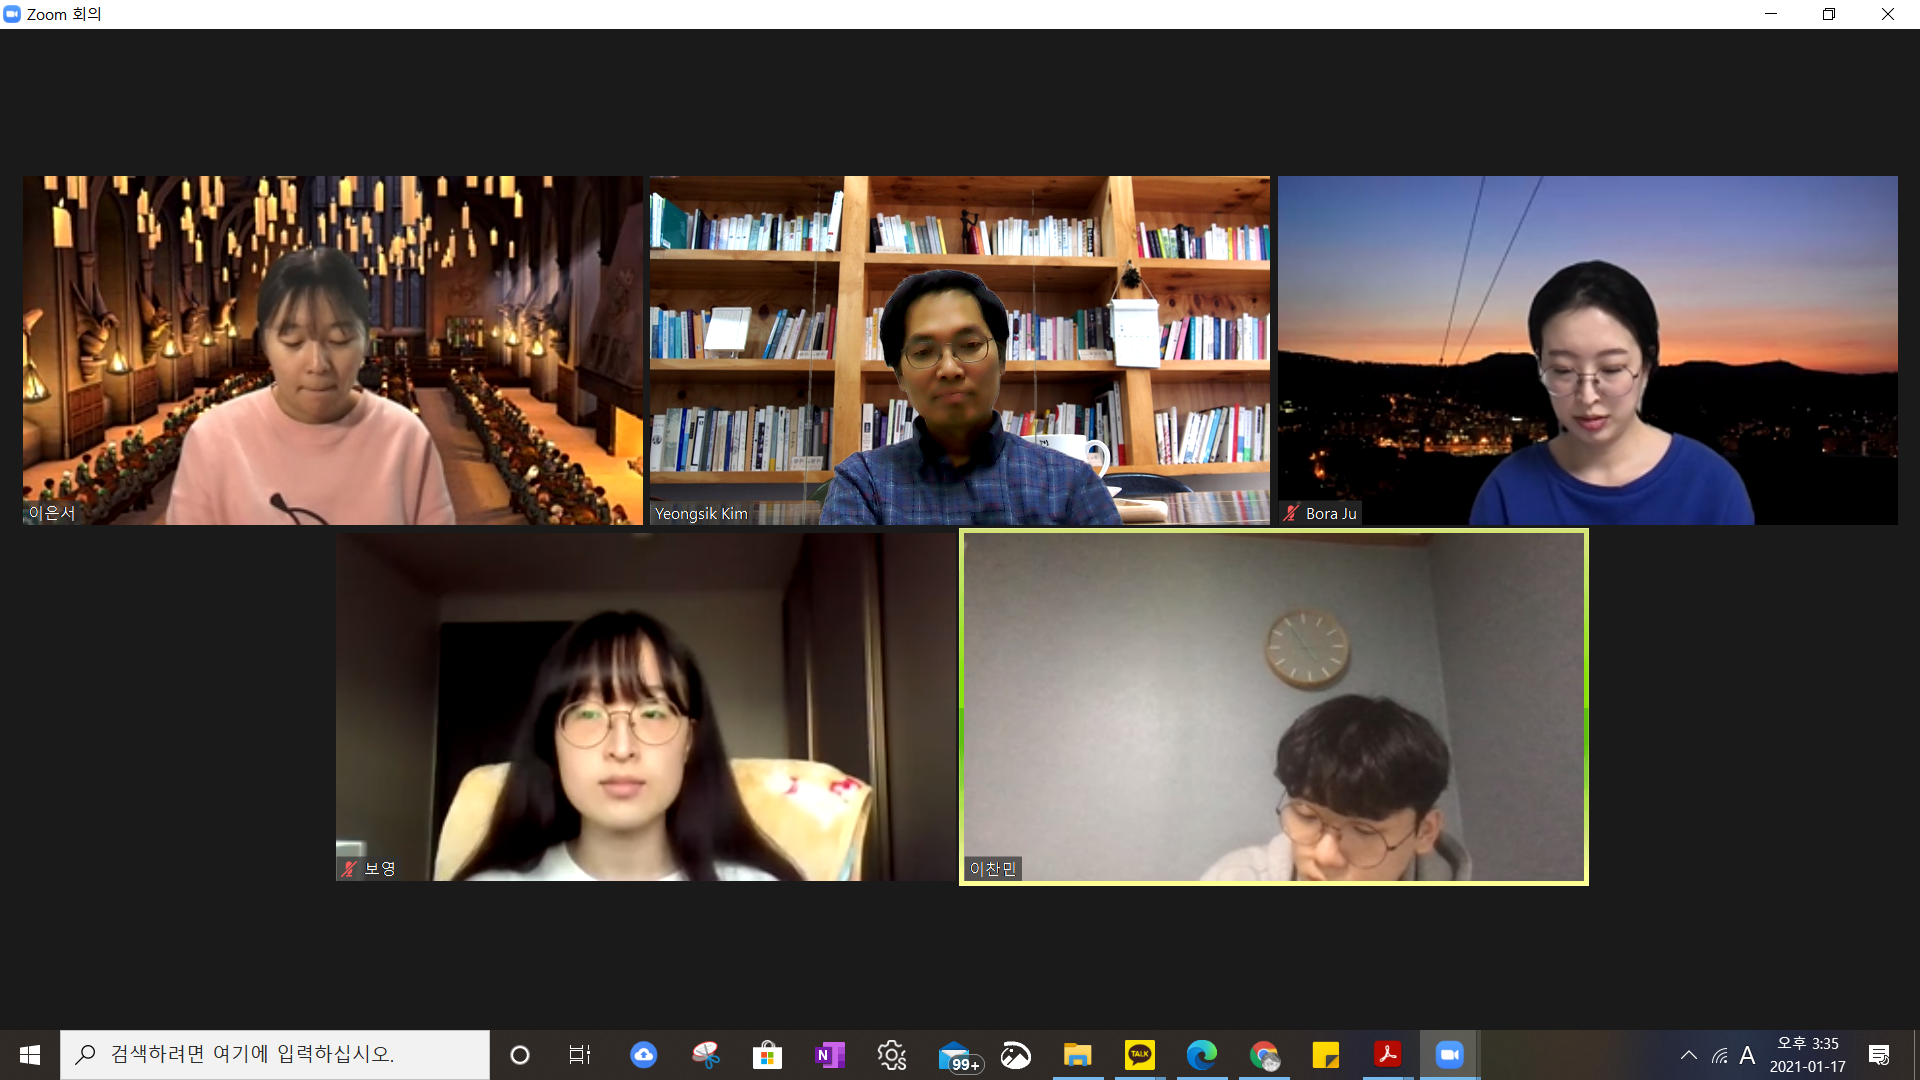Restore down the Zoom 회의 window
This screenshot has height=1080, width=1920.
[1829, 14]
